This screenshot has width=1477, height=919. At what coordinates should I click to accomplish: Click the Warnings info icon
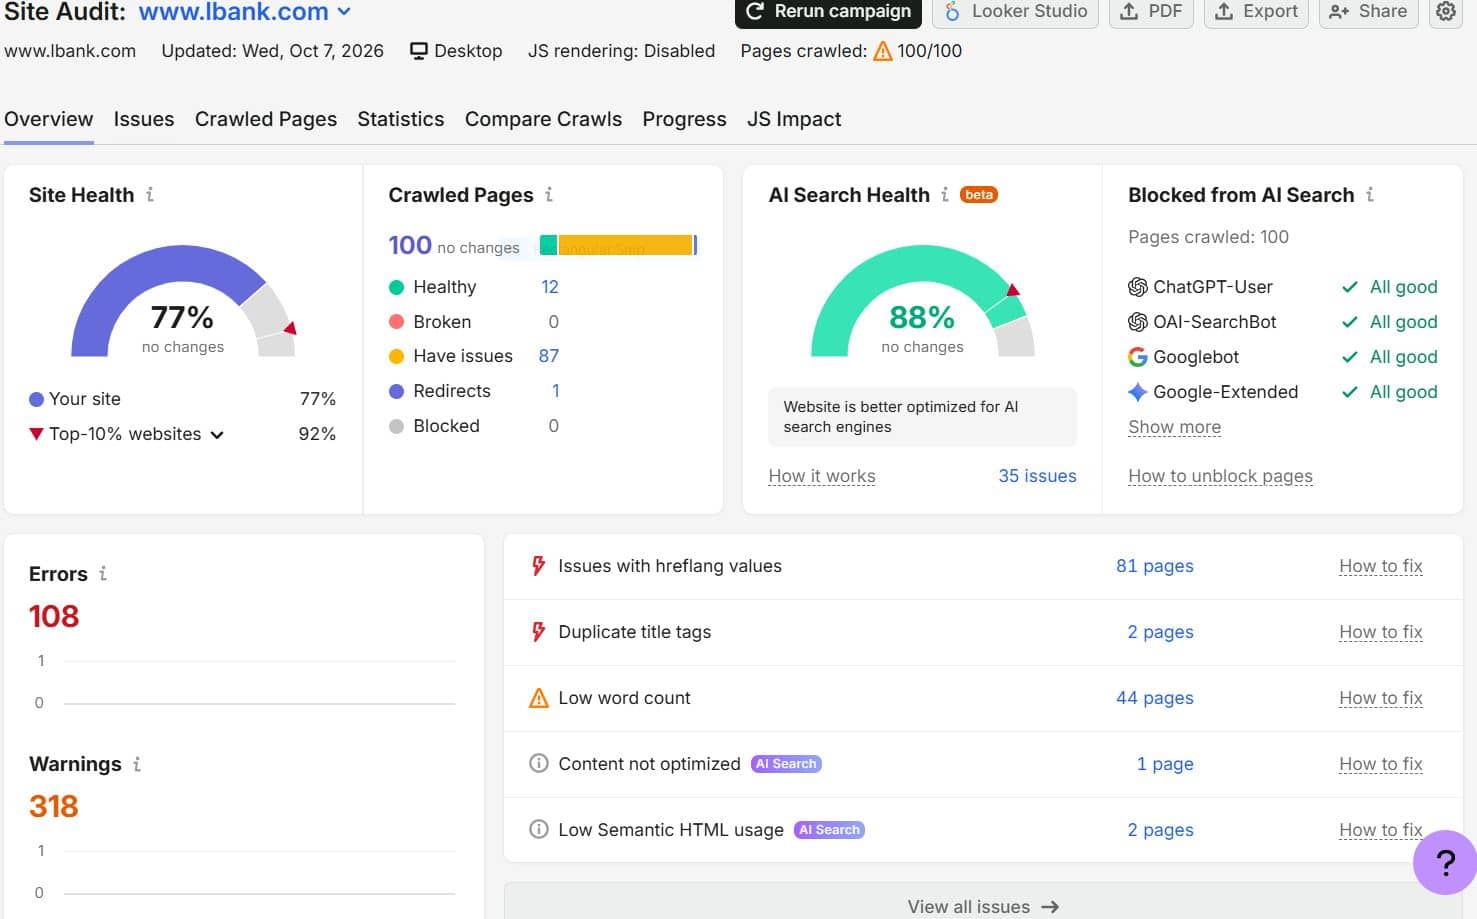coord(137,763)
